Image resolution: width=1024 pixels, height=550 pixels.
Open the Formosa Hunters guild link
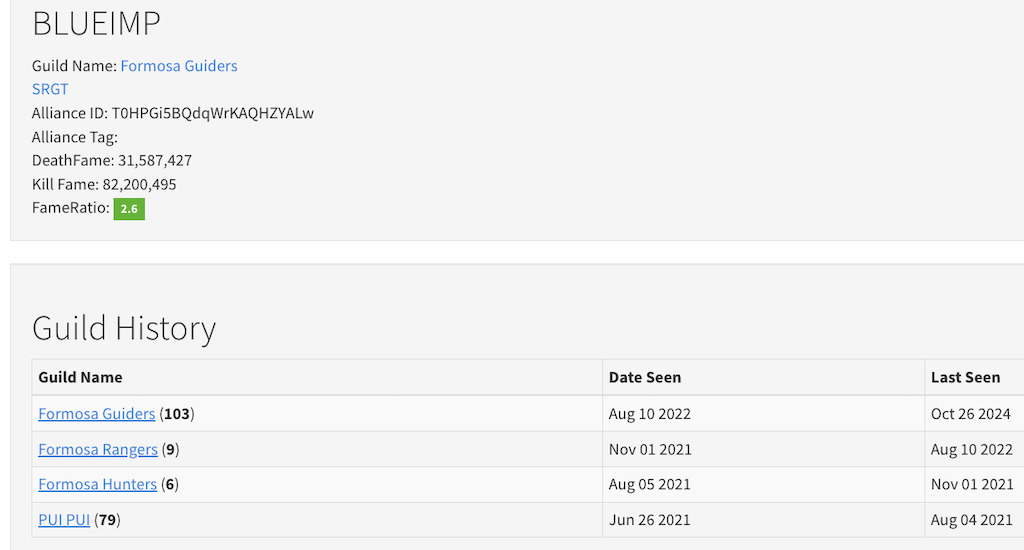97,484
